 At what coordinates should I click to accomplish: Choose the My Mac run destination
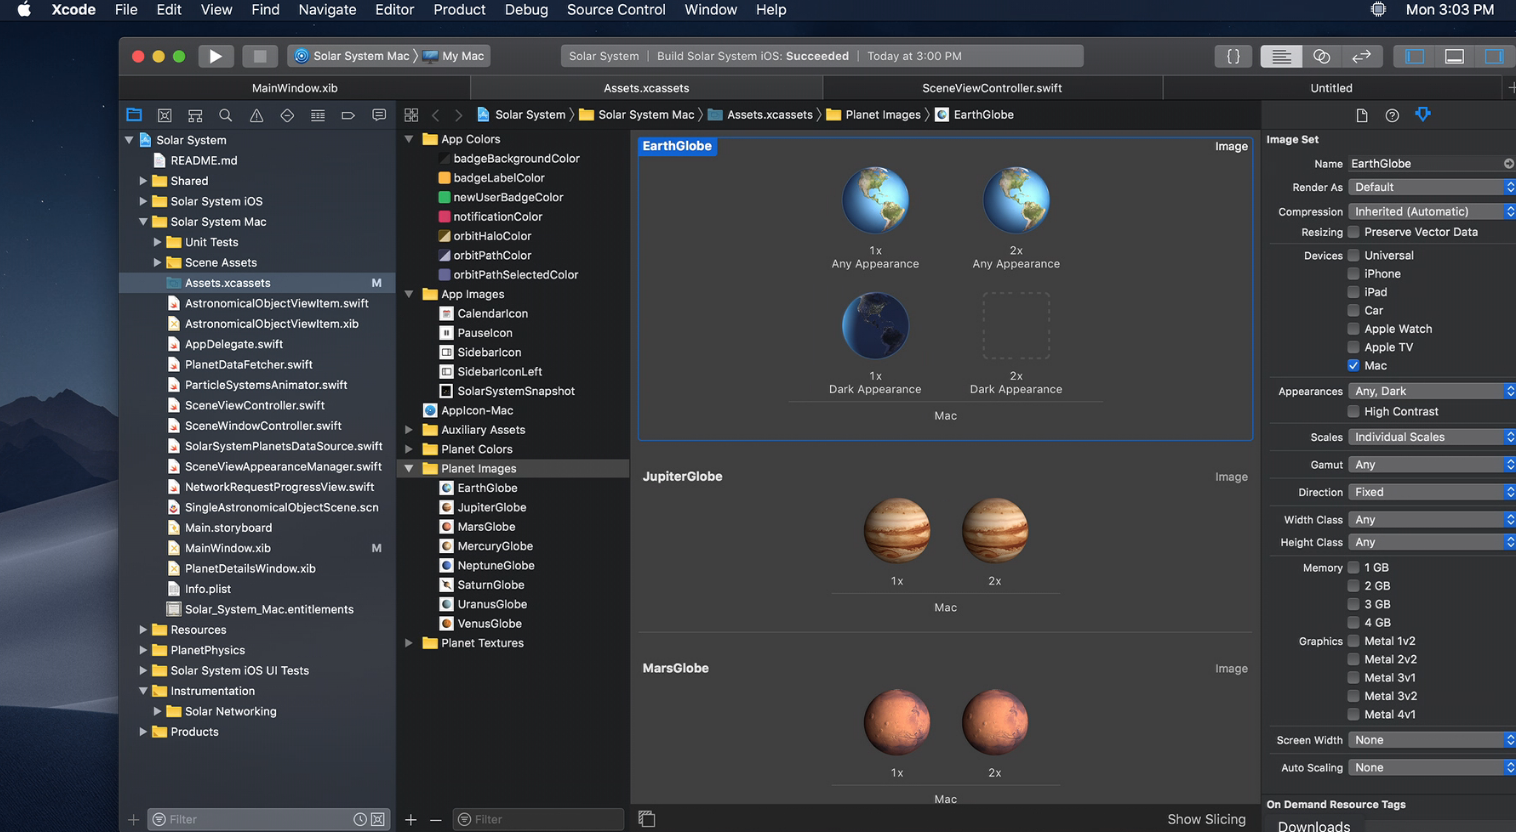(x=453, y=56)
